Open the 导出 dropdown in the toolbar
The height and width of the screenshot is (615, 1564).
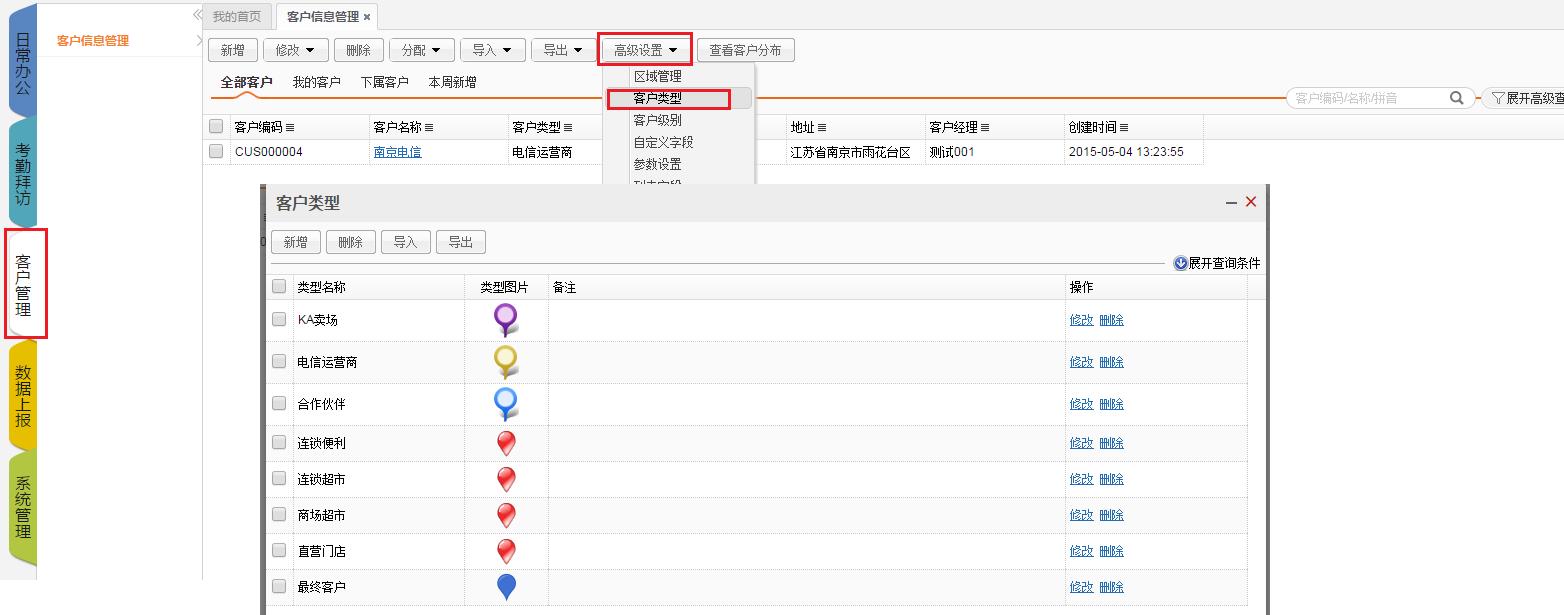click(x=563, y=50)
